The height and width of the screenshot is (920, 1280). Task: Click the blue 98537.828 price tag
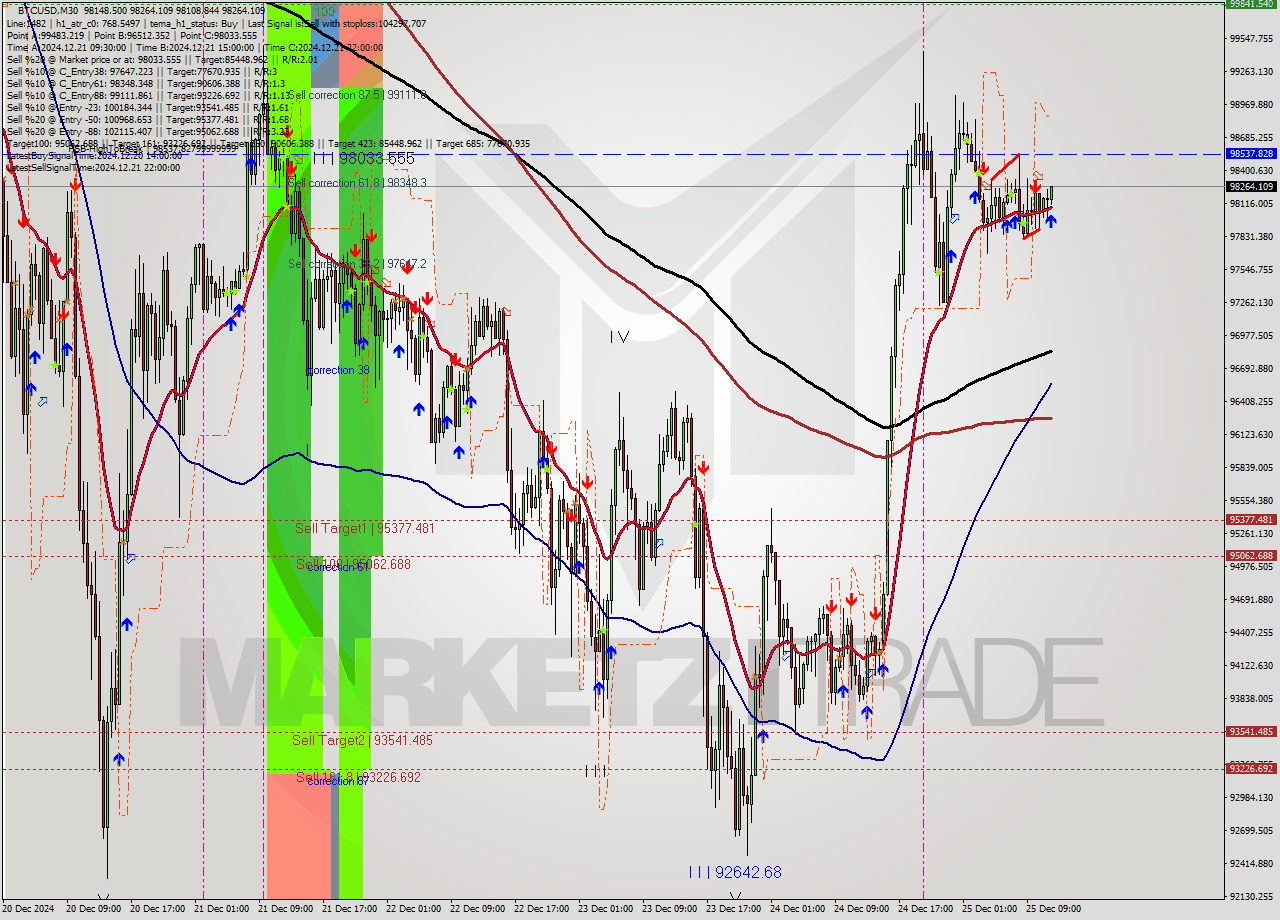click(1251, 154)
